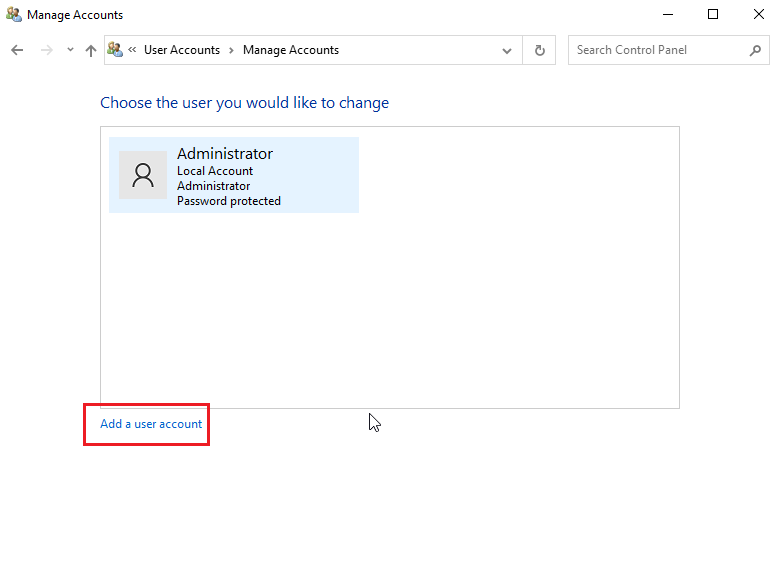779x585 pixels.
Task: Navigate to User Accounts breadcrumb
Action: (182, 50)
